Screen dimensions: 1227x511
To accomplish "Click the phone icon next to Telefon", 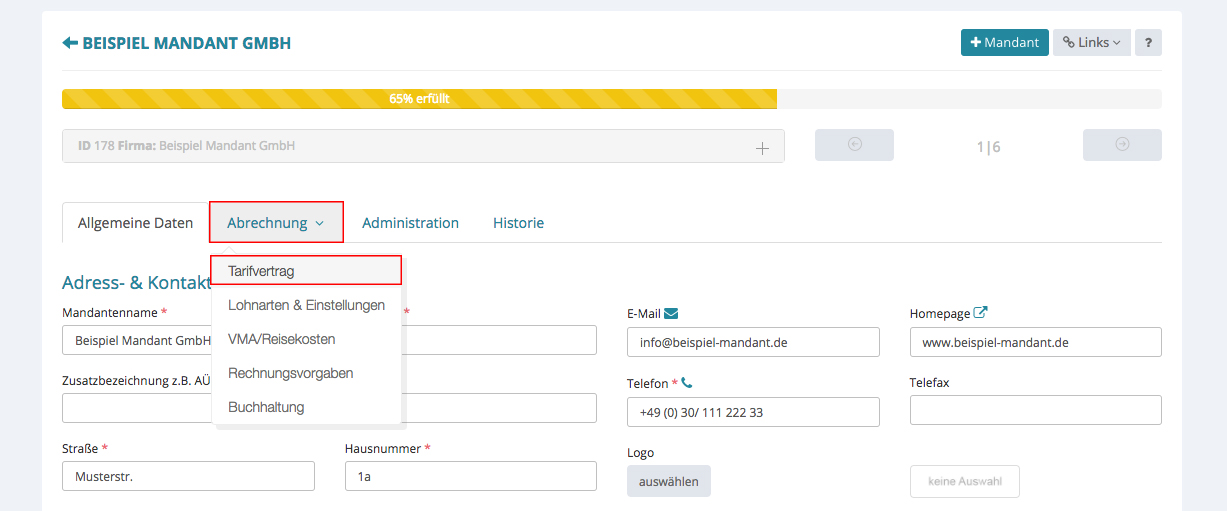I will point(687,383).
